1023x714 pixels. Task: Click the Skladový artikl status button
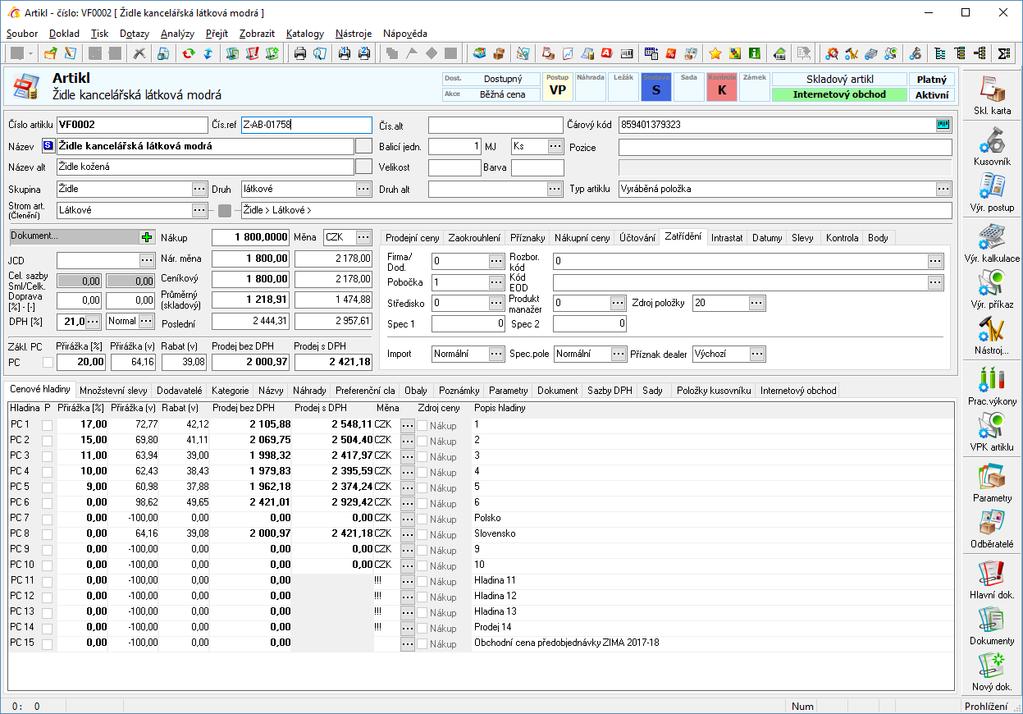(x=839, y=79)
